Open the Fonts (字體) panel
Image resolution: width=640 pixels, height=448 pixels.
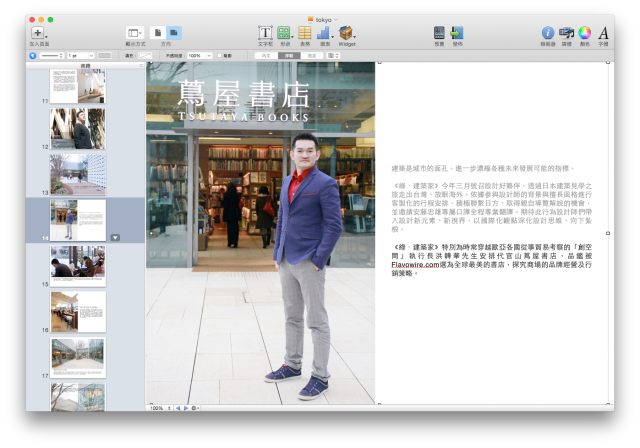[x=603, y=33]
